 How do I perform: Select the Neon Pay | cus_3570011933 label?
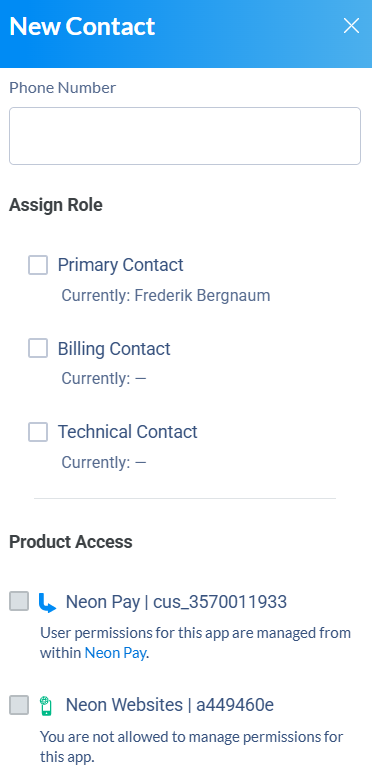pos(177,602)
